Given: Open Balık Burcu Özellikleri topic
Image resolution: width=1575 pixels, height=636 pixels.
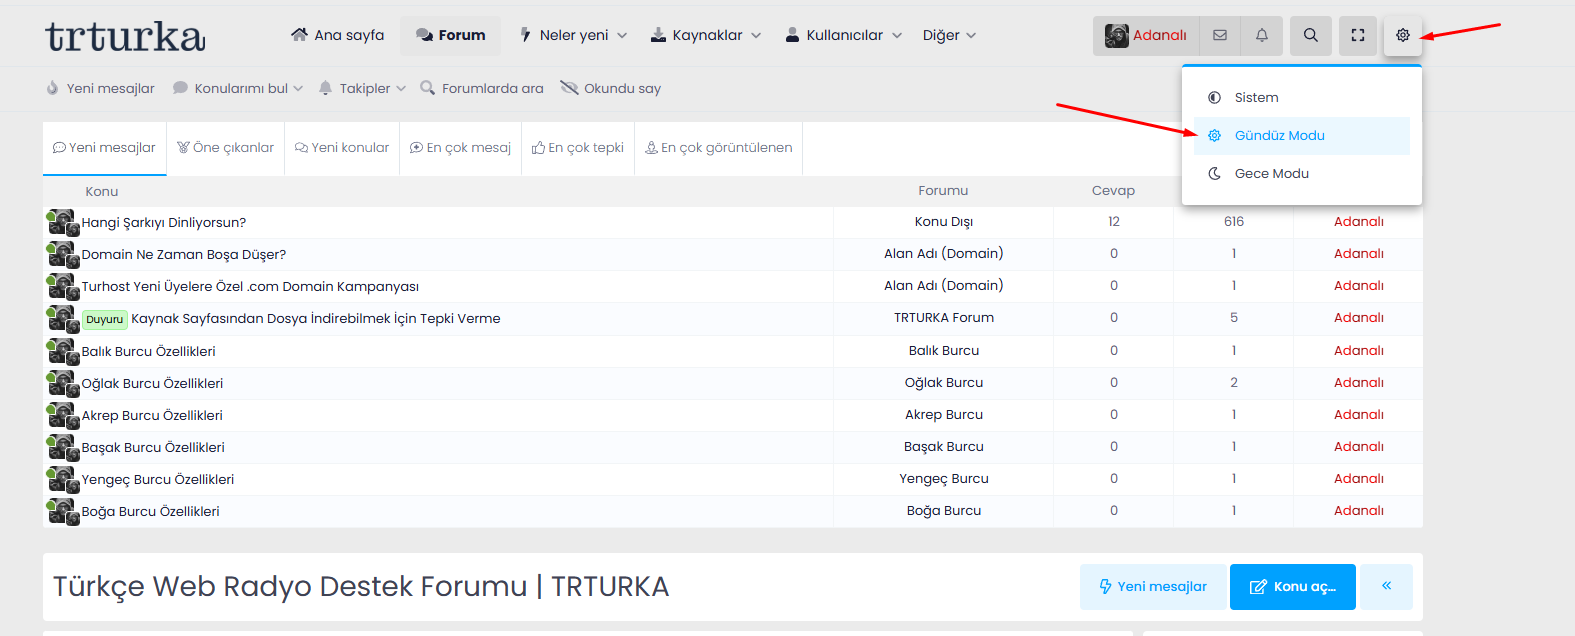Looking at the screenshot, I should 149,351.
